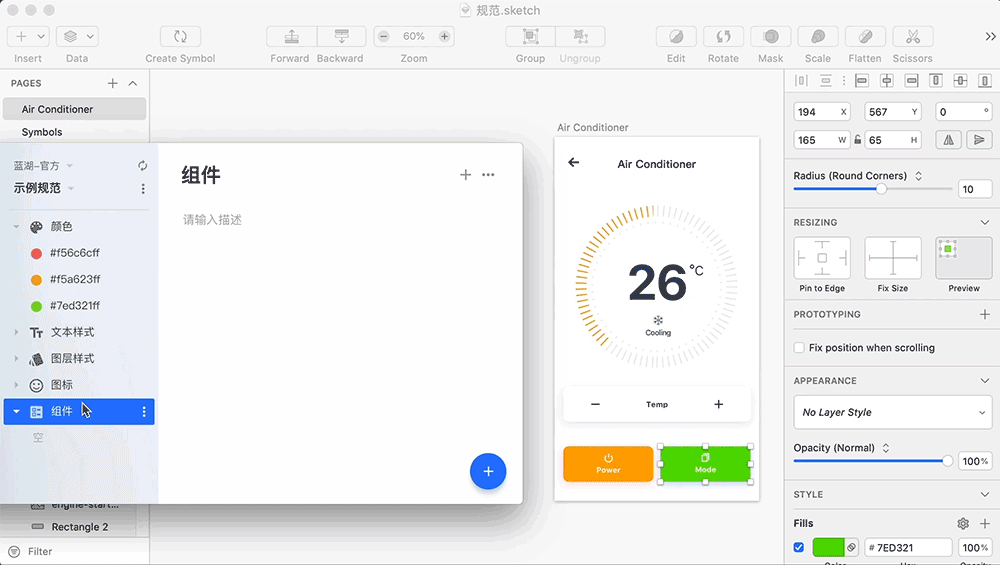This screenshot has width=1000, height=565.
Task: Open the No Layer Style dropdown
Action: 893,412
